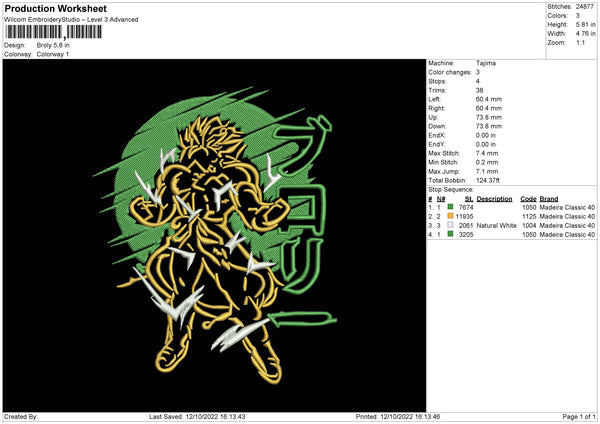600x424 pixels.
Task: Click 'Madeira Classic 40' in stop row 2
Action: point(567,217)
